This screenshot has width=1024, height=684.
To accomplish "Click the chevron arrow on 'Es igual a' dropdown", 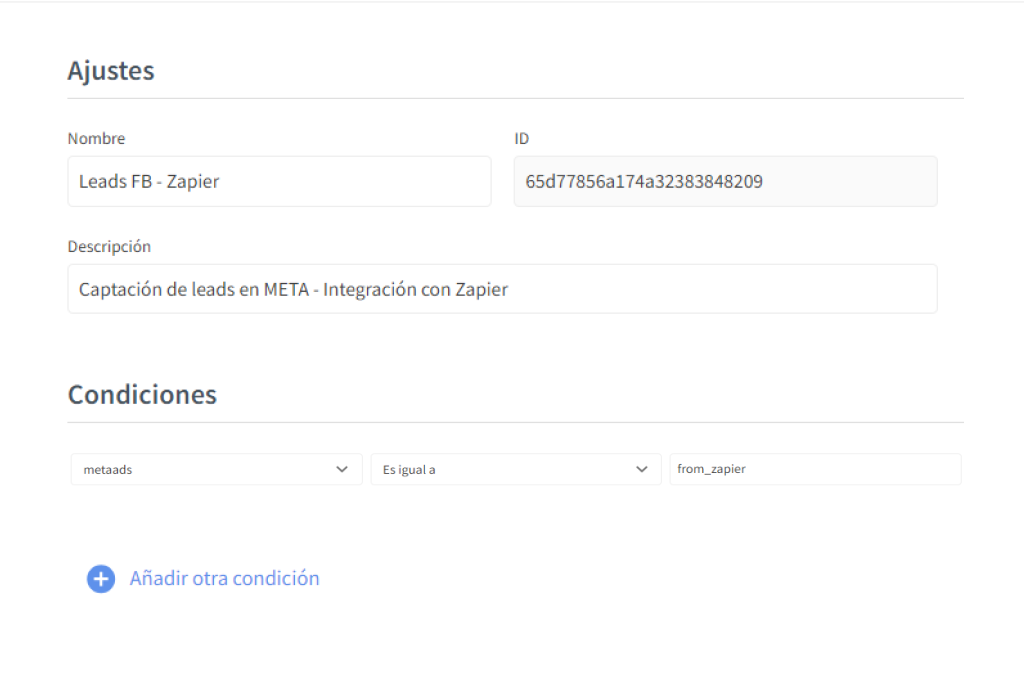I will point(642,469).
